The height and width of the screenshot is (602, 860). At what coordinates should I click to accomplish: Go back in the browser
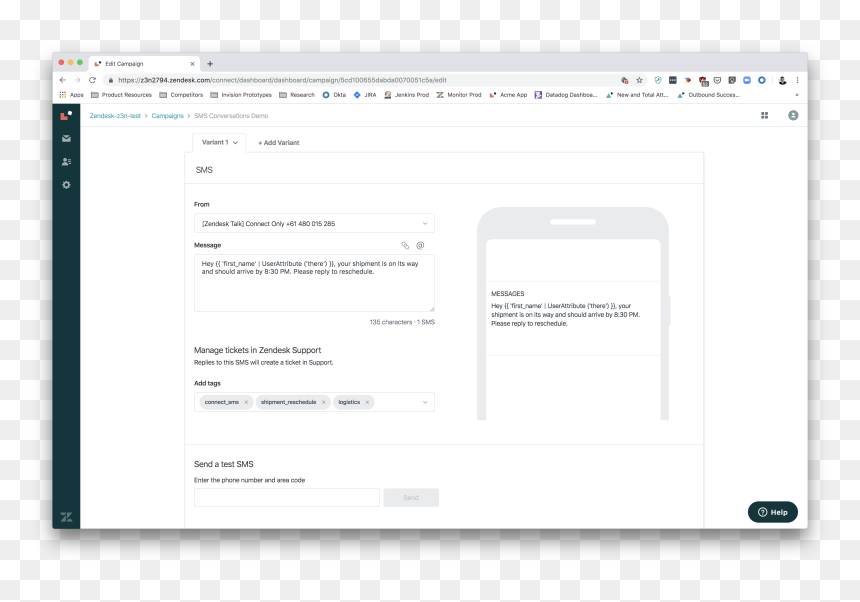(63, 80)
